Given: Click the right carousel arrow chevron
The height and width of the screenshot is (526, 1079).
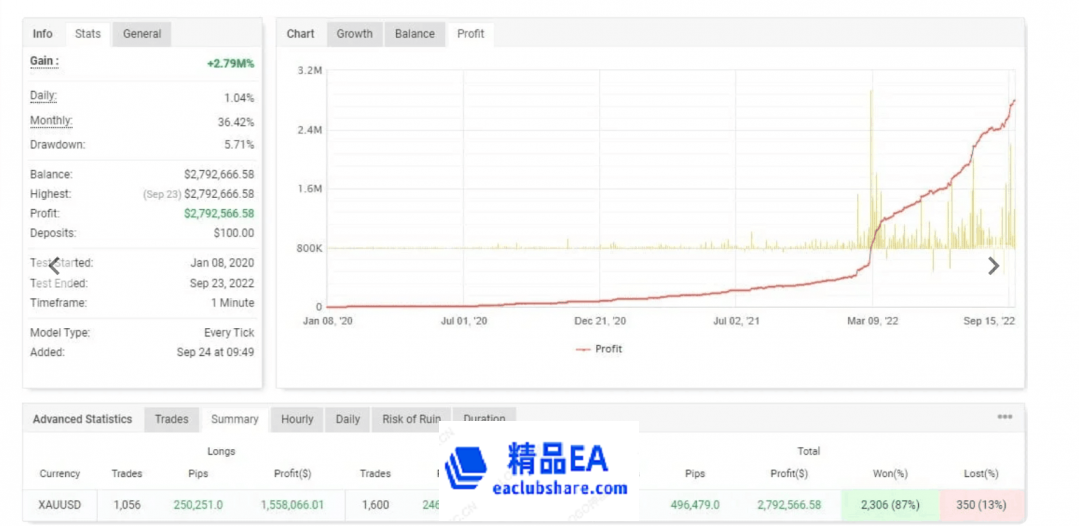Looking at the screenshot, I should (993, 266).
